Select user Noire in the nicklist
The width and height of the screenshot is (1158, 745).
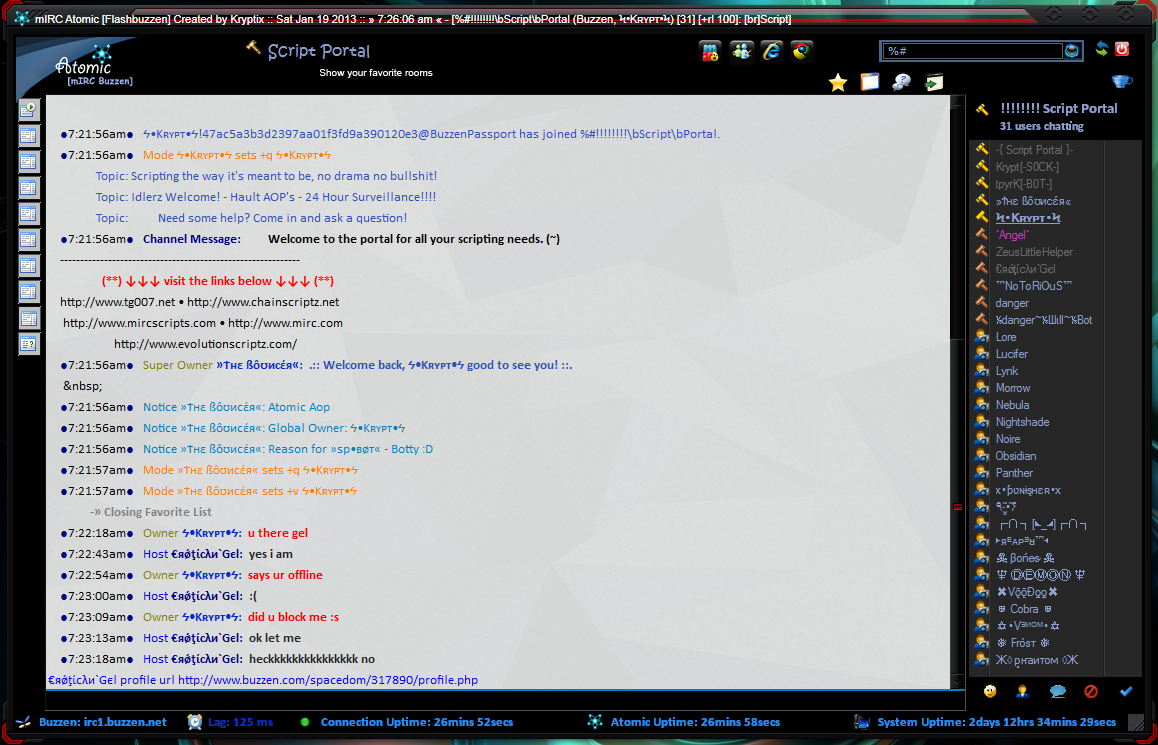click(x=1008, y=439)
